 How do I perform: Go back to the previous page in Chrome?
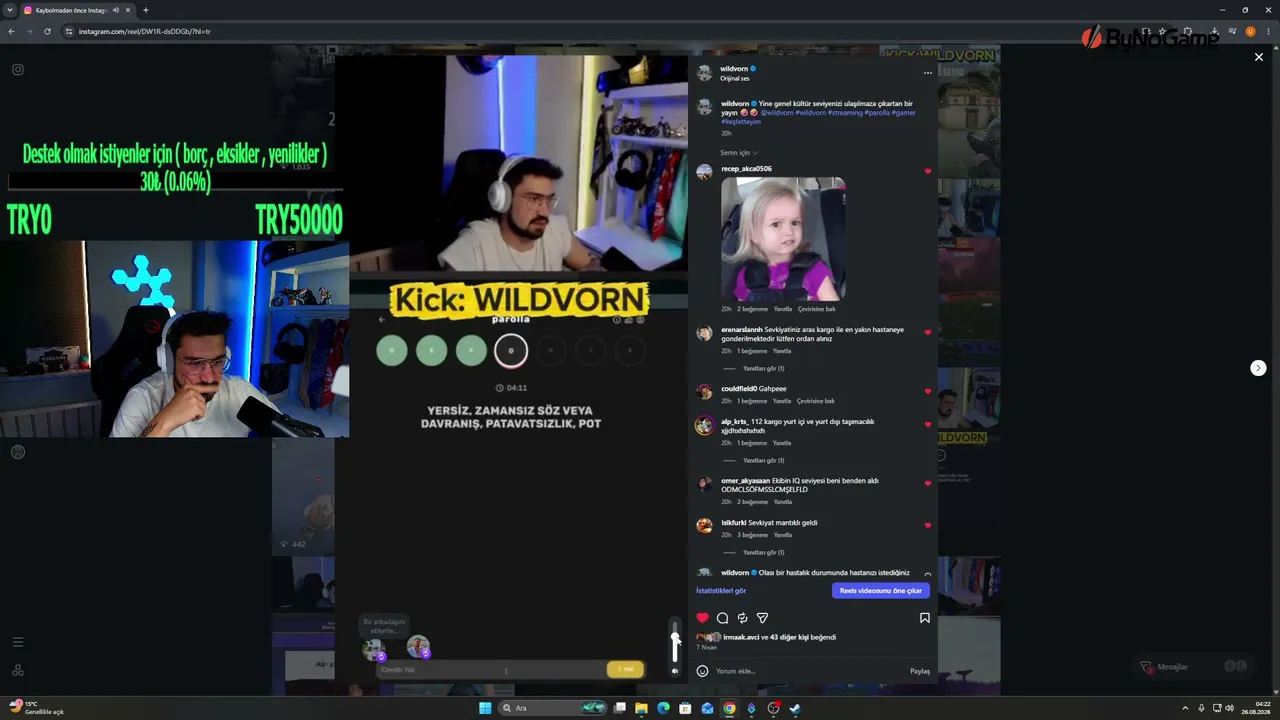11,31
